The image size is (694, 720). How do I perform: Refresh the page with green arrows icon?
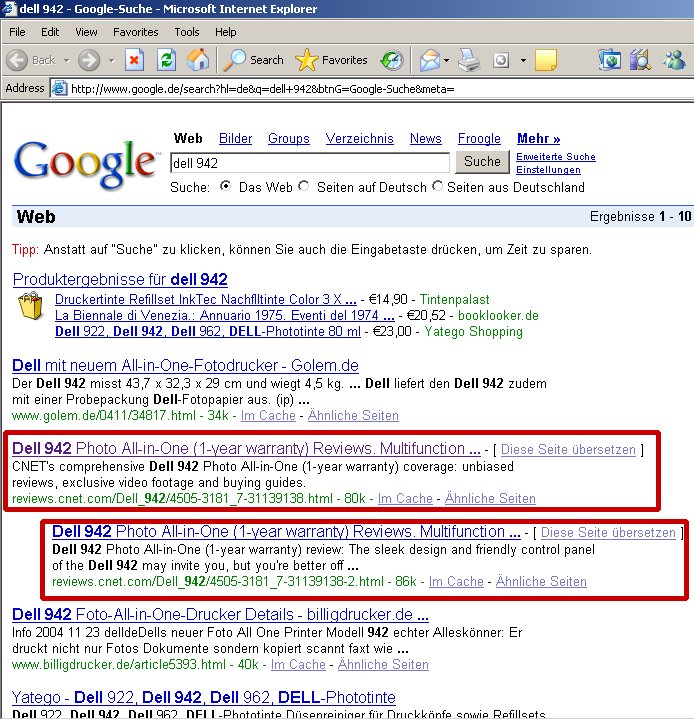(x=166, y=60)
